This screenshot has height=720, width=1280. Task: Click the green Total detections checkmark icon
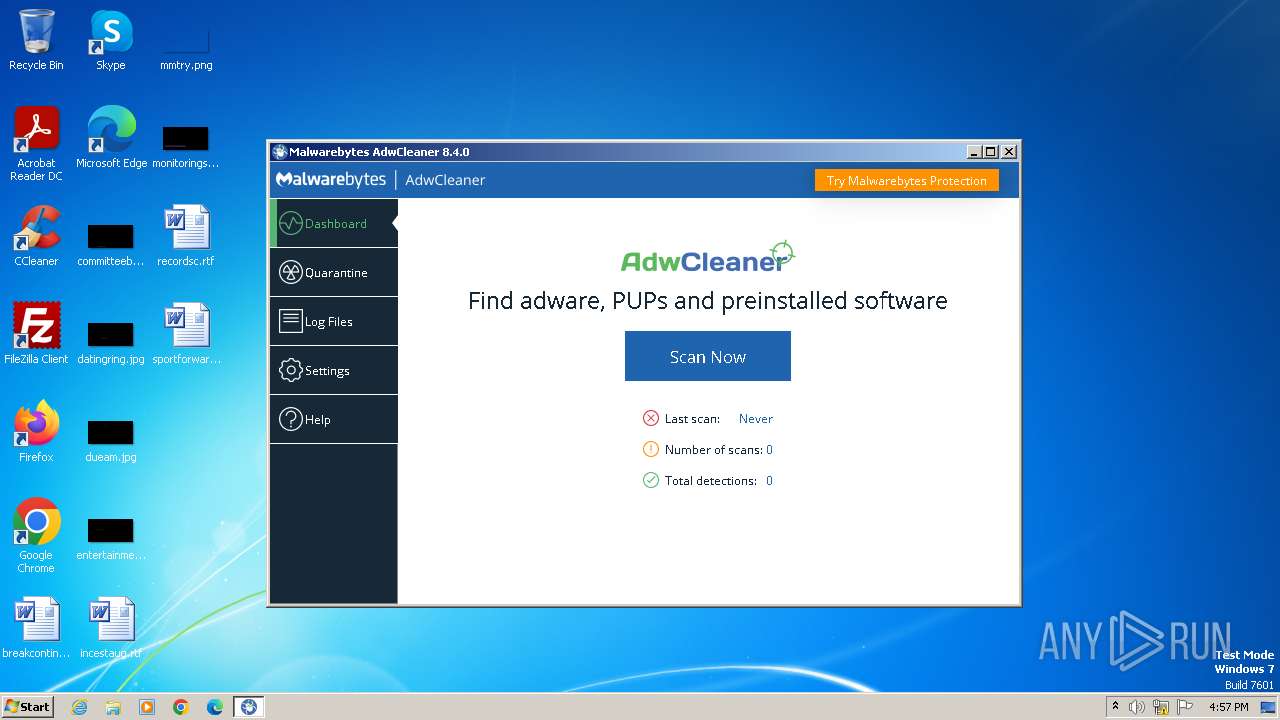coord(651,480)
